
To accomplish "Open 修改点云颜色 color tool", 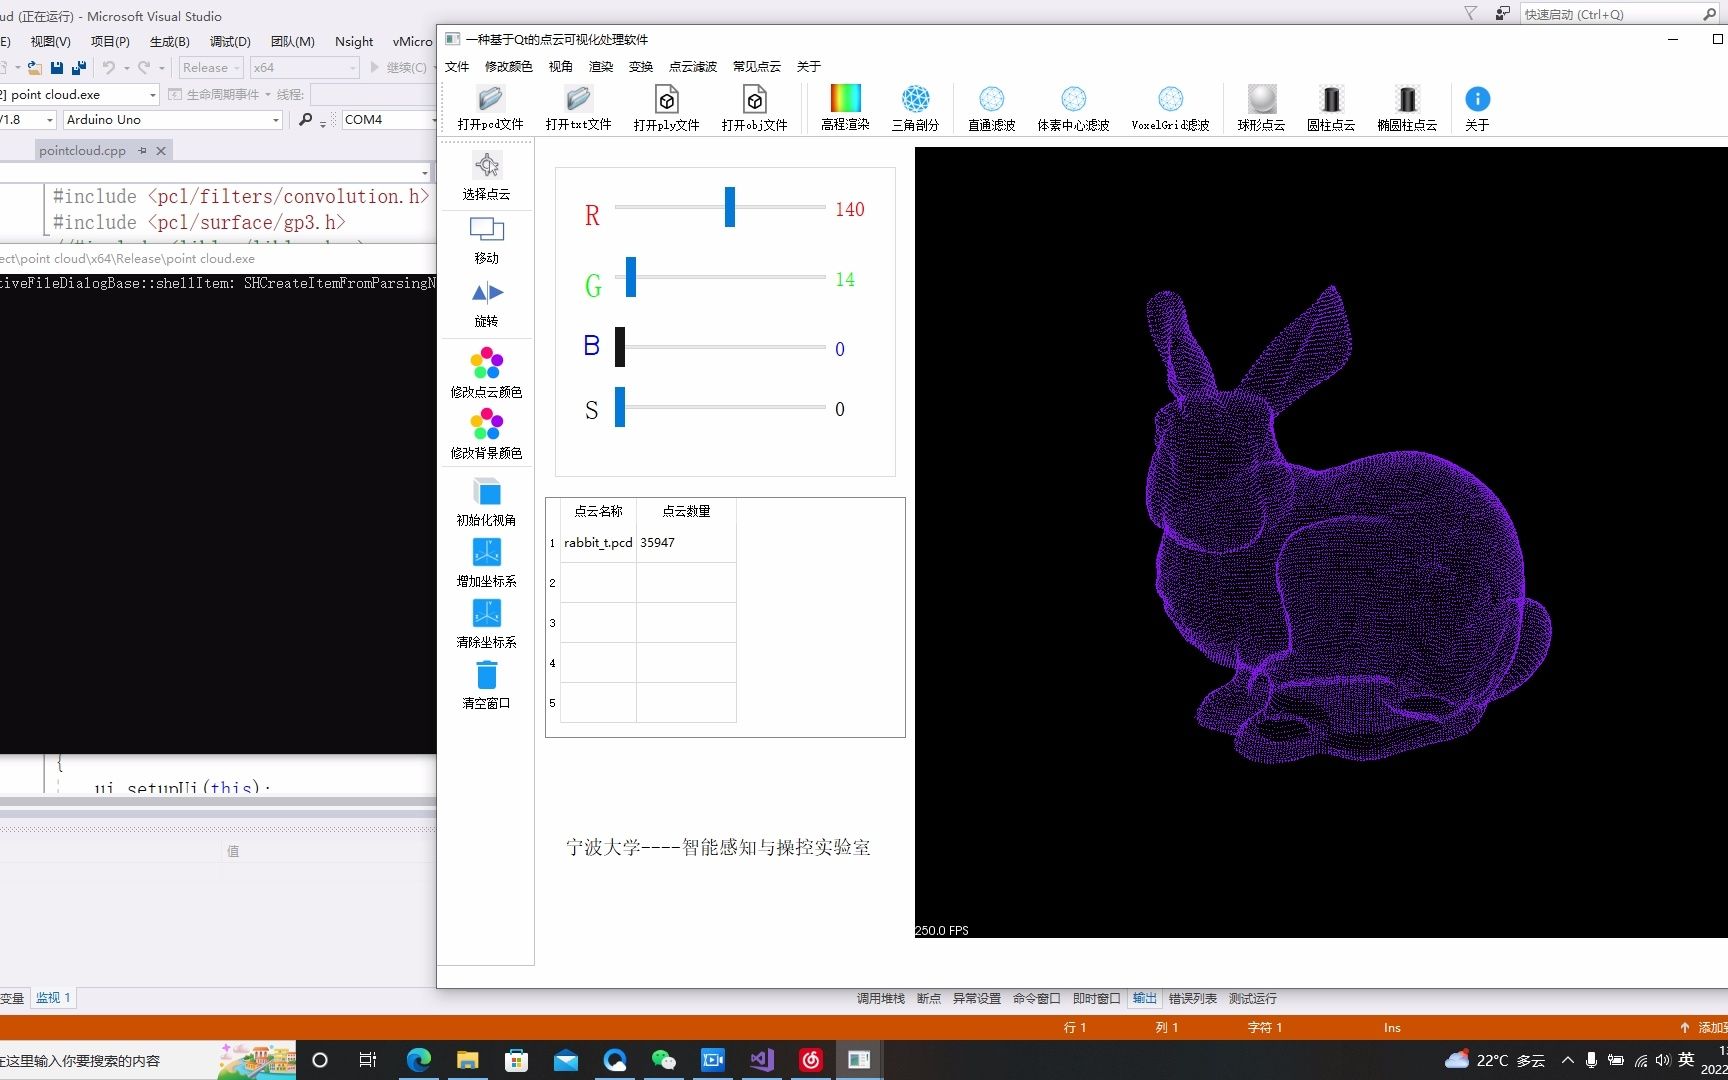I will click(486, 372).
